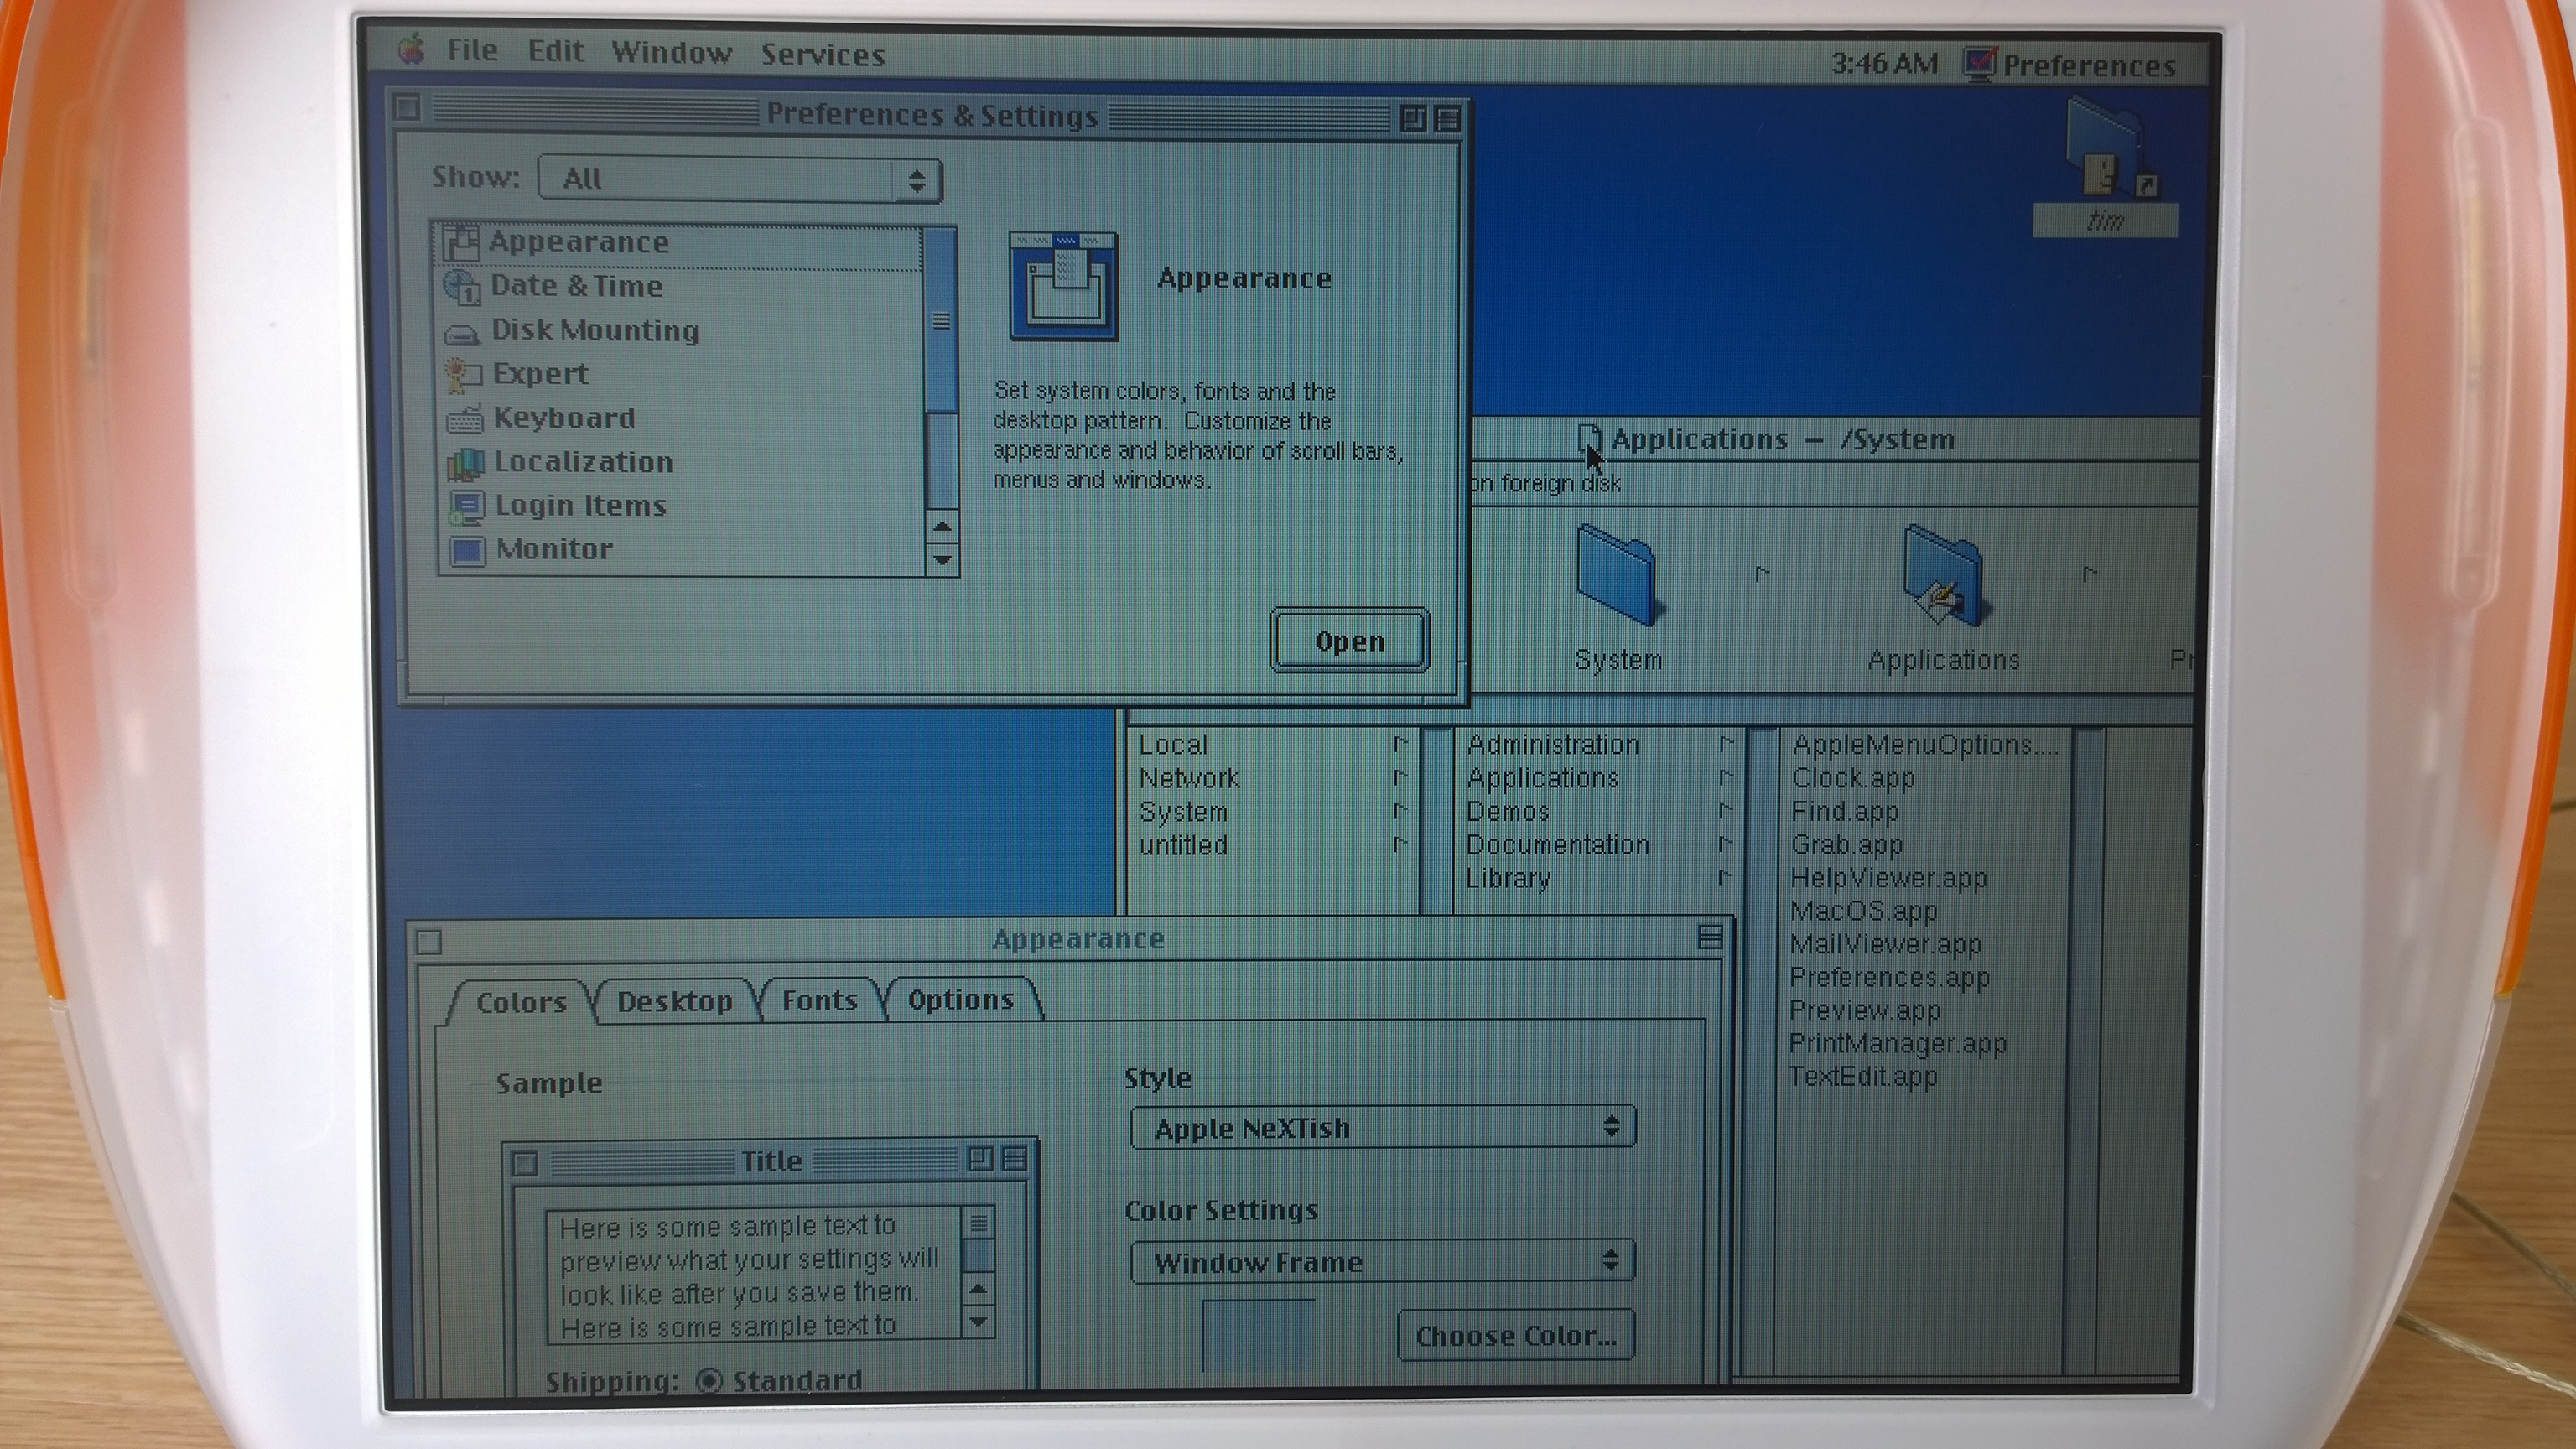Select the Login Items icon
Screen dimensions: 2576x1449
pyautogui.click(x=467, y=507)
